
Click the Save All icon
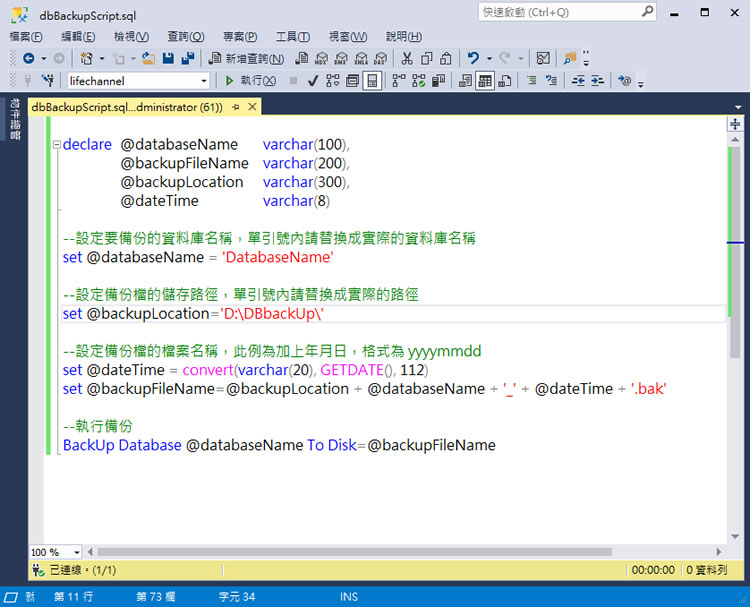[x=185, y=59]
